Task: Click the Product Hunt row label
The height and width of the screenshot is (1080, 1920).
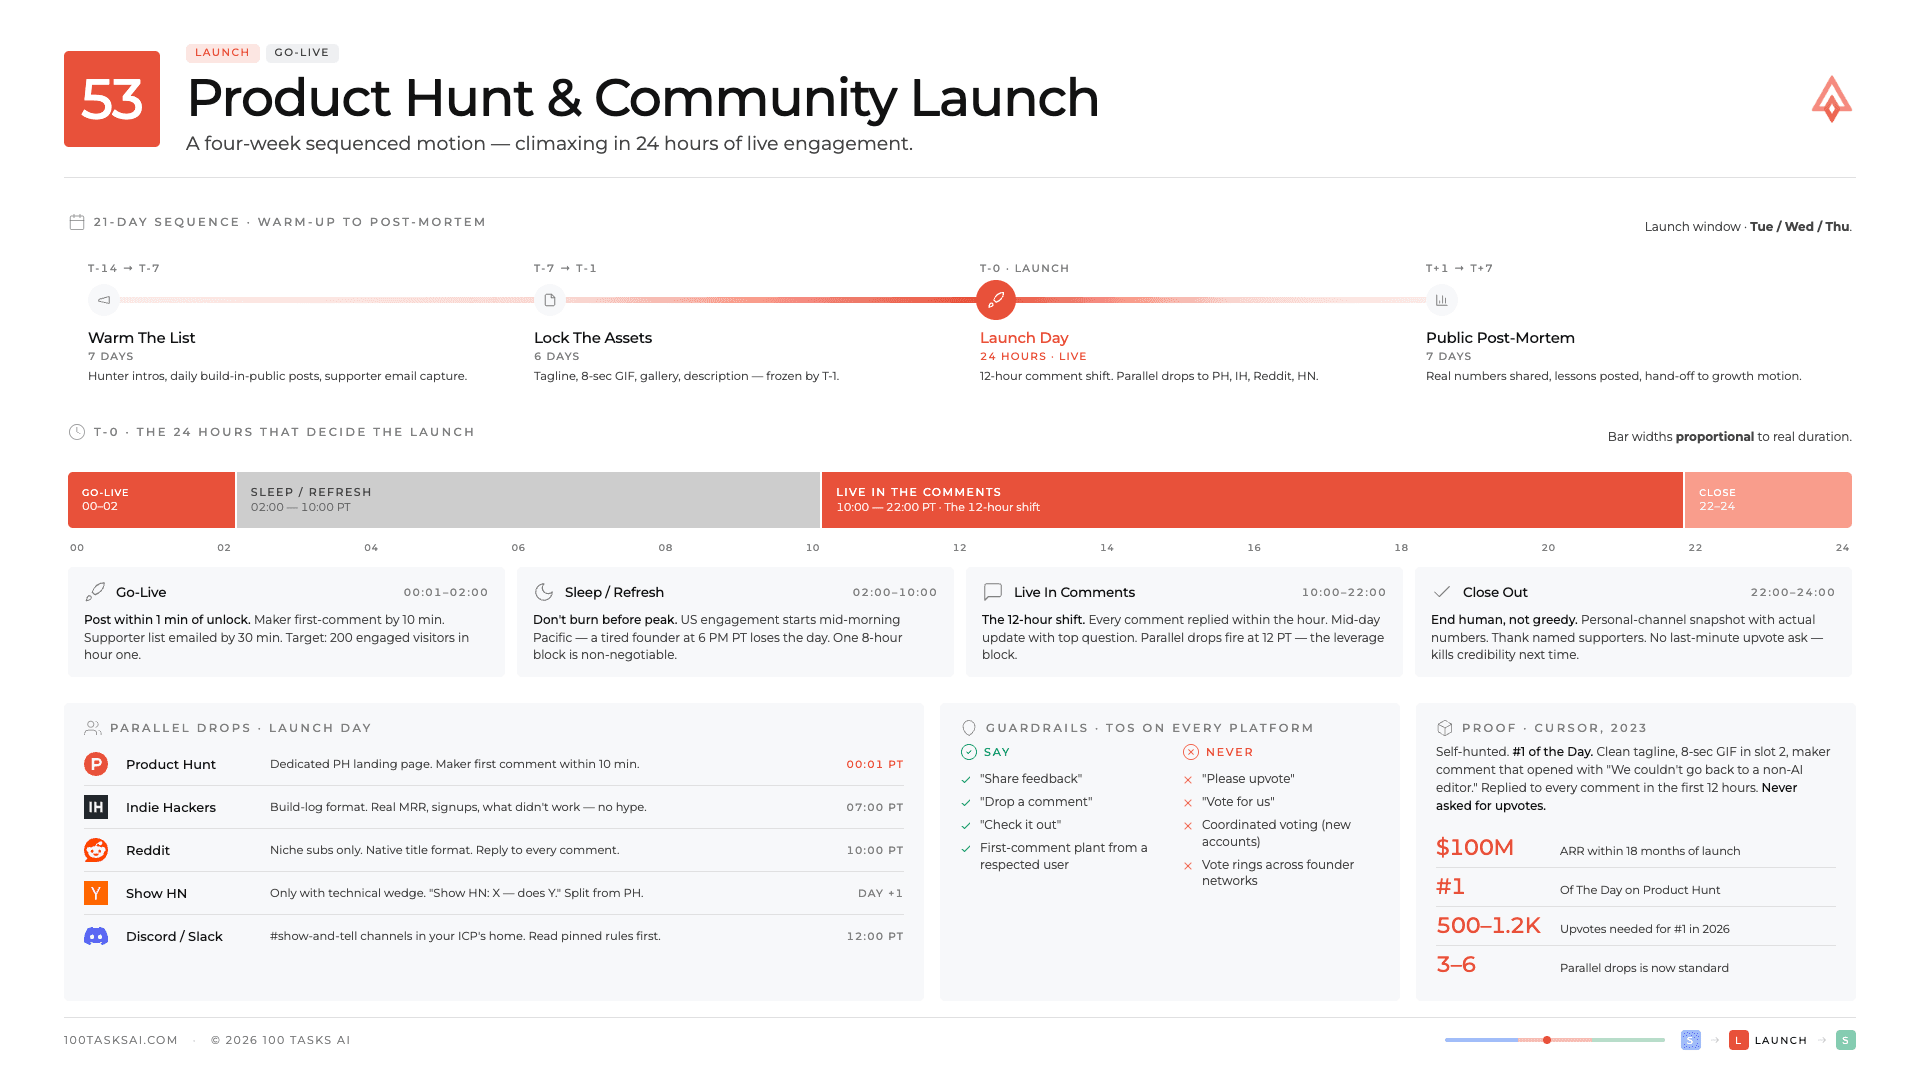Action: (x=171, y=764)
